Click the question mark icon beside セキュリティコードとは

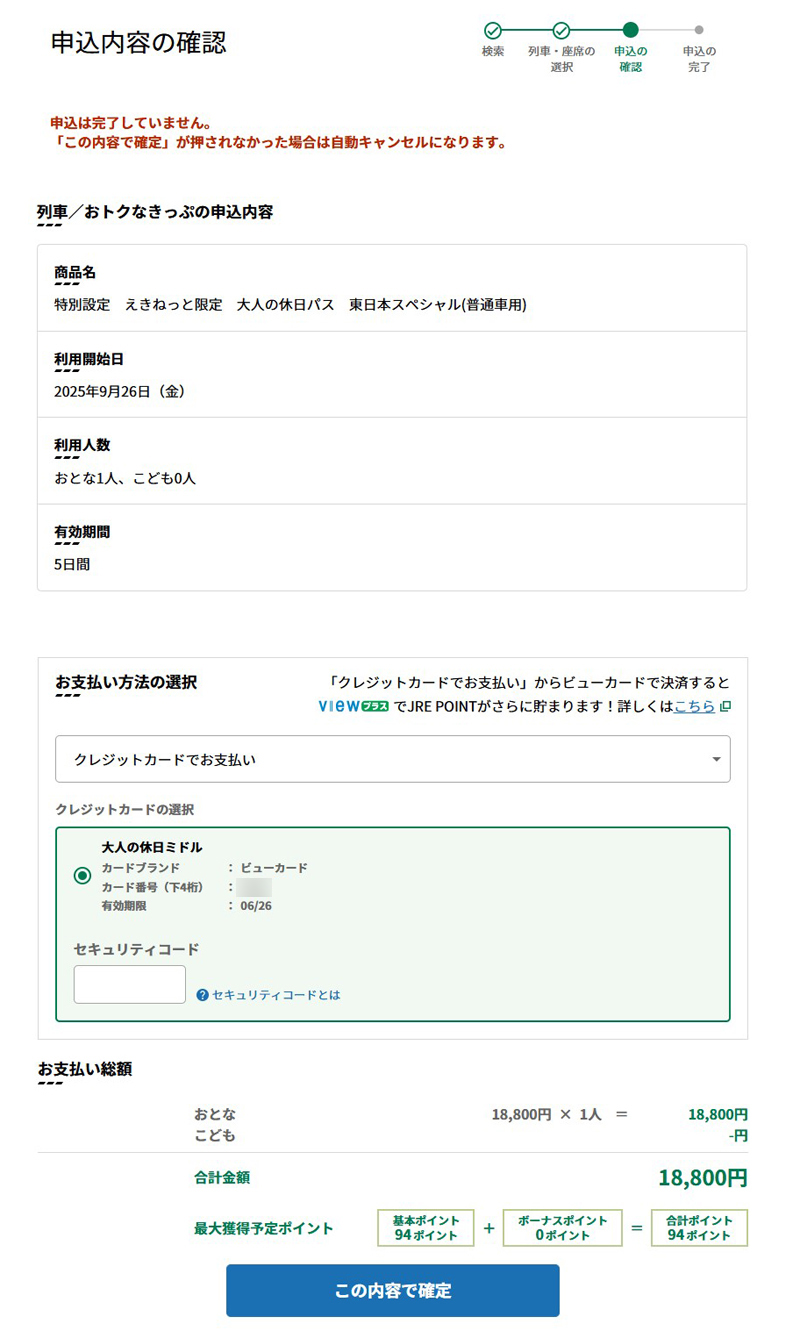tap(203, 995)
